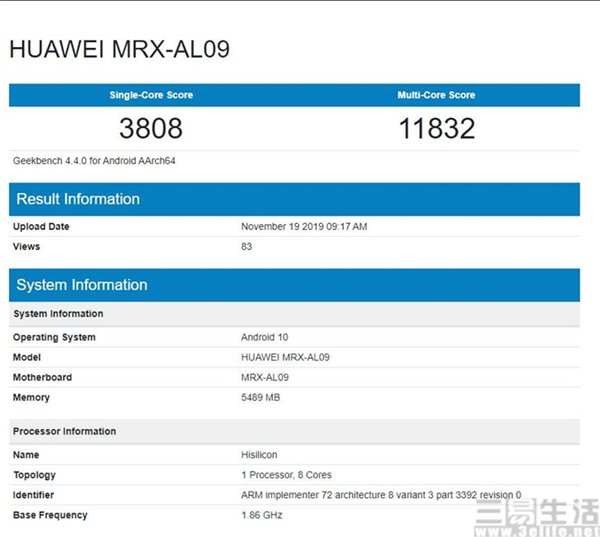Image resolution: width=600 pixels, height=537 pixels.
Task: Click the Upload Date label
Action: point(41,227)
